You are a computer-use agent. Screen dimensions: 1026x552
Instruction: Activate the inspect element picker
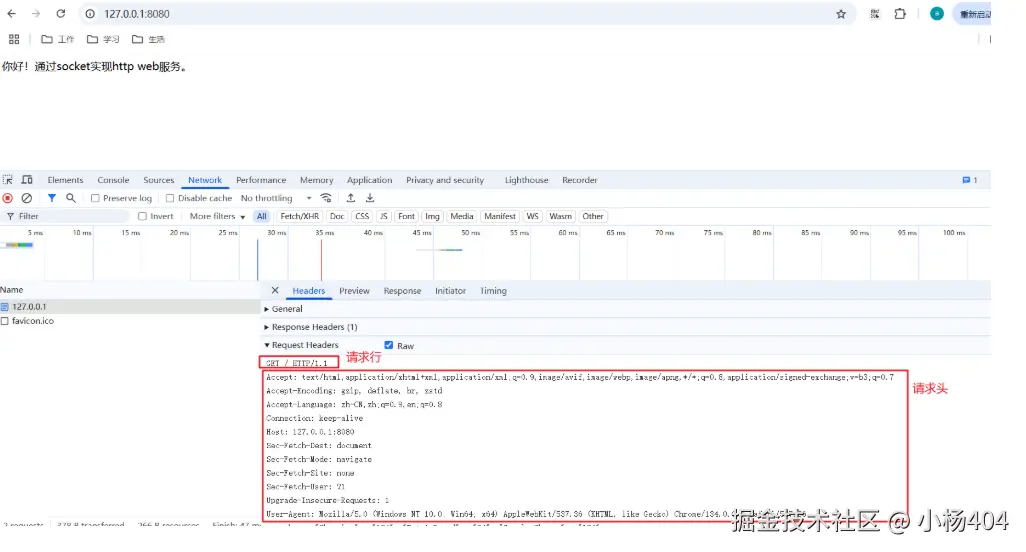click(x=8, y=180)
